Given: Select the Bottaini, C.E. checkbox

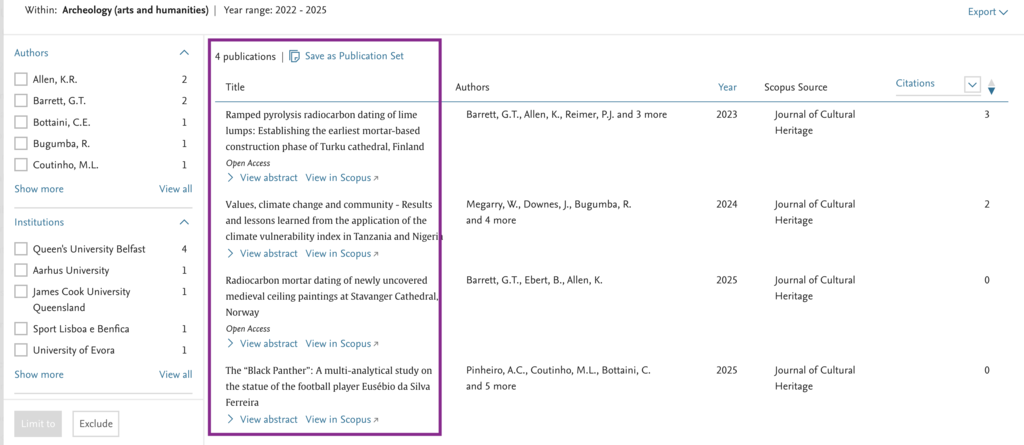Looking at the screenshot, I should (x=21, y=122).
